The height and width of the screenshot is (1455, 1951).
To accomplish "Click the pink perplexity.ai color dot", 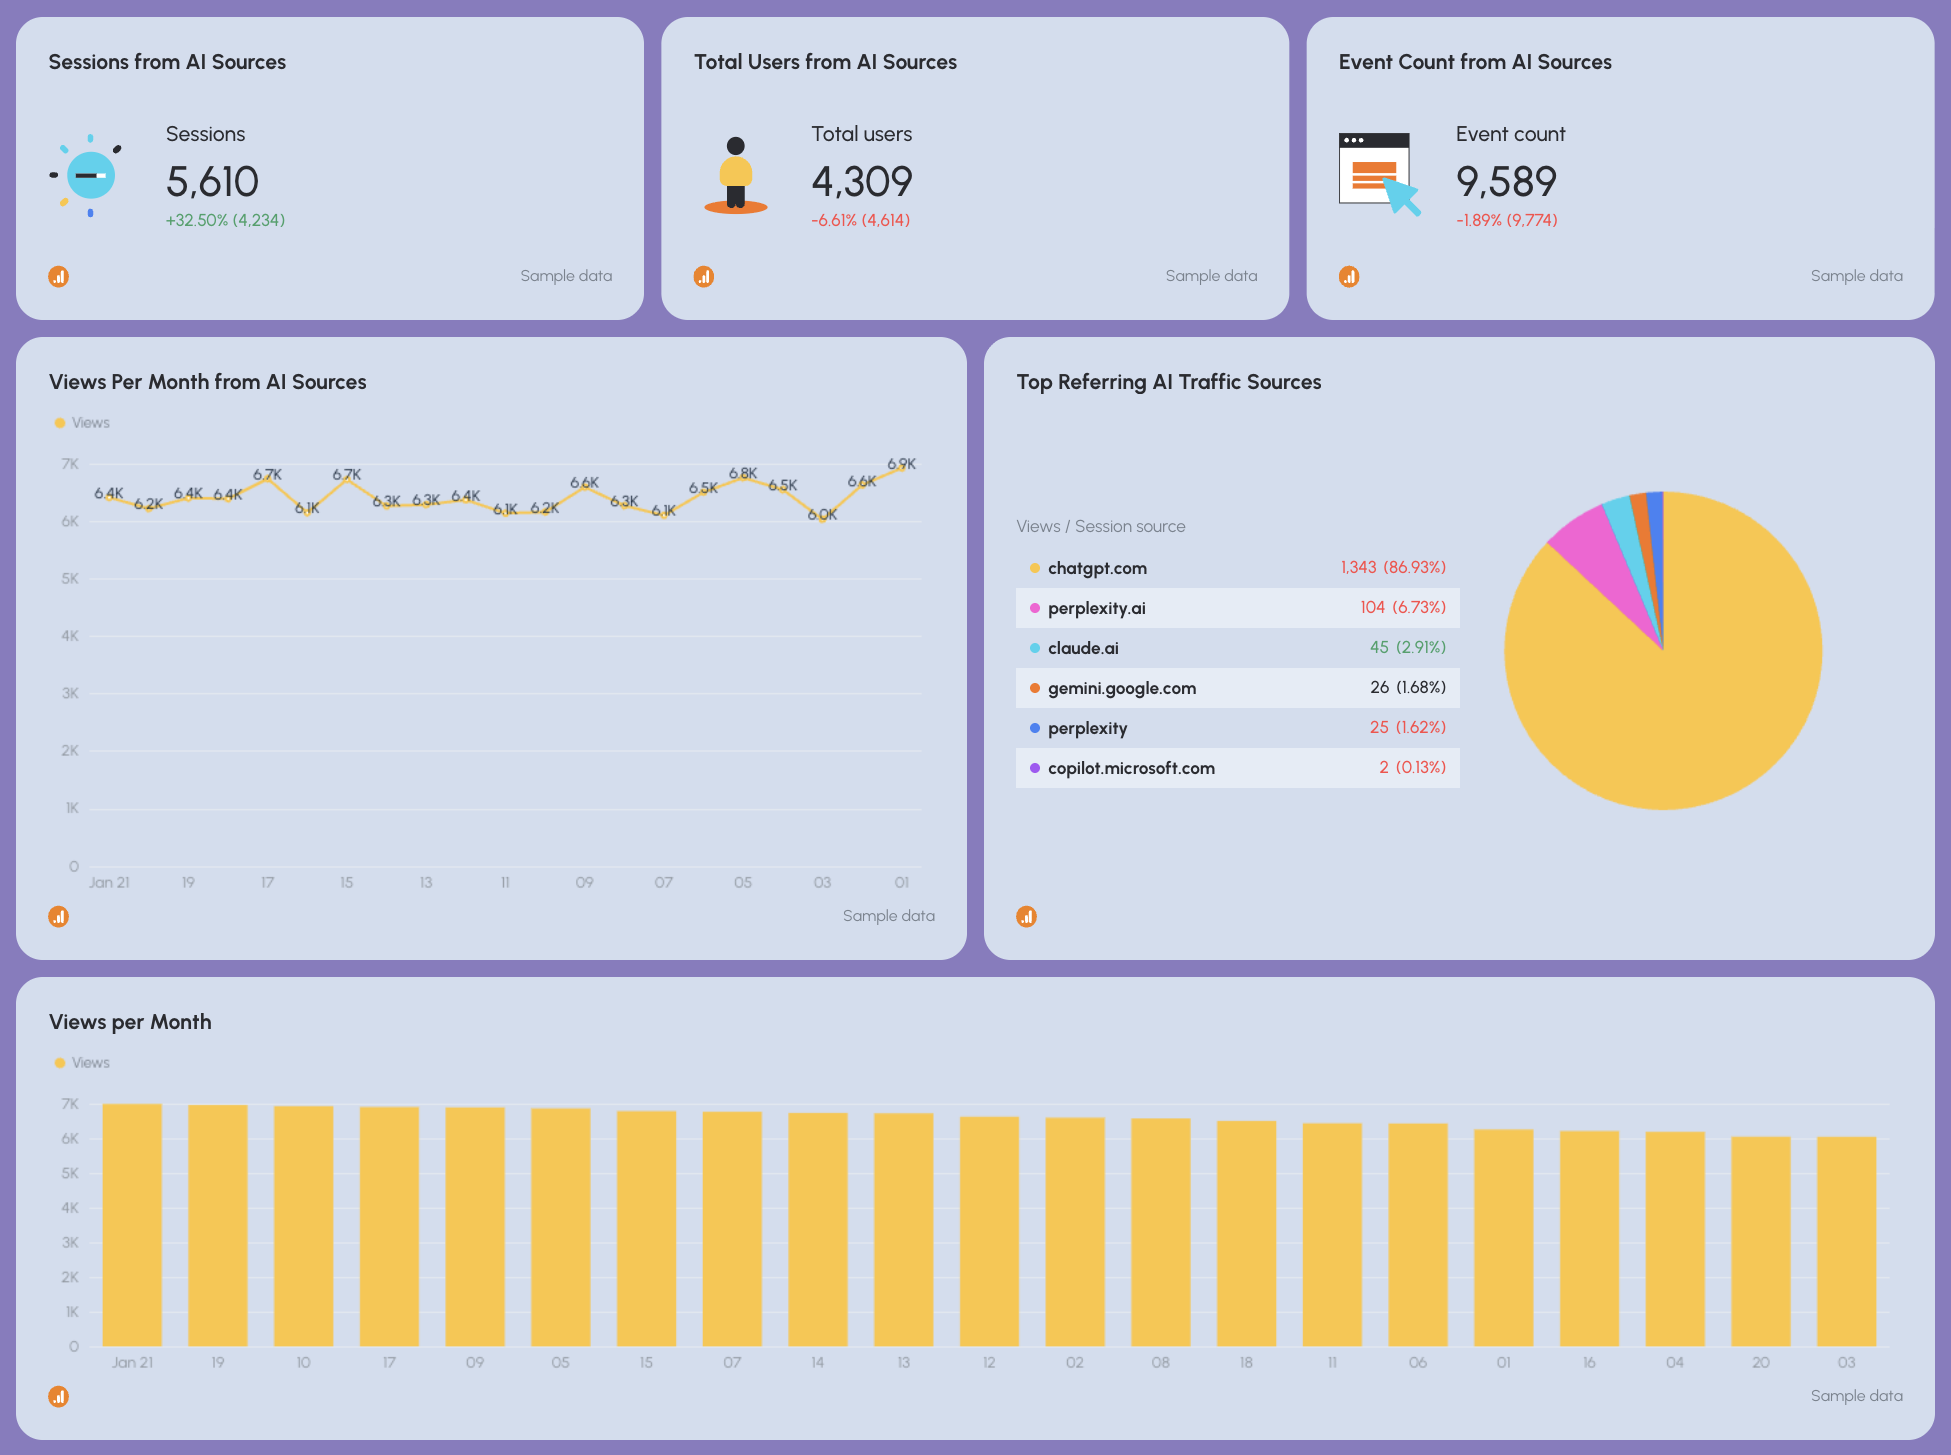I will (1033, 607).
